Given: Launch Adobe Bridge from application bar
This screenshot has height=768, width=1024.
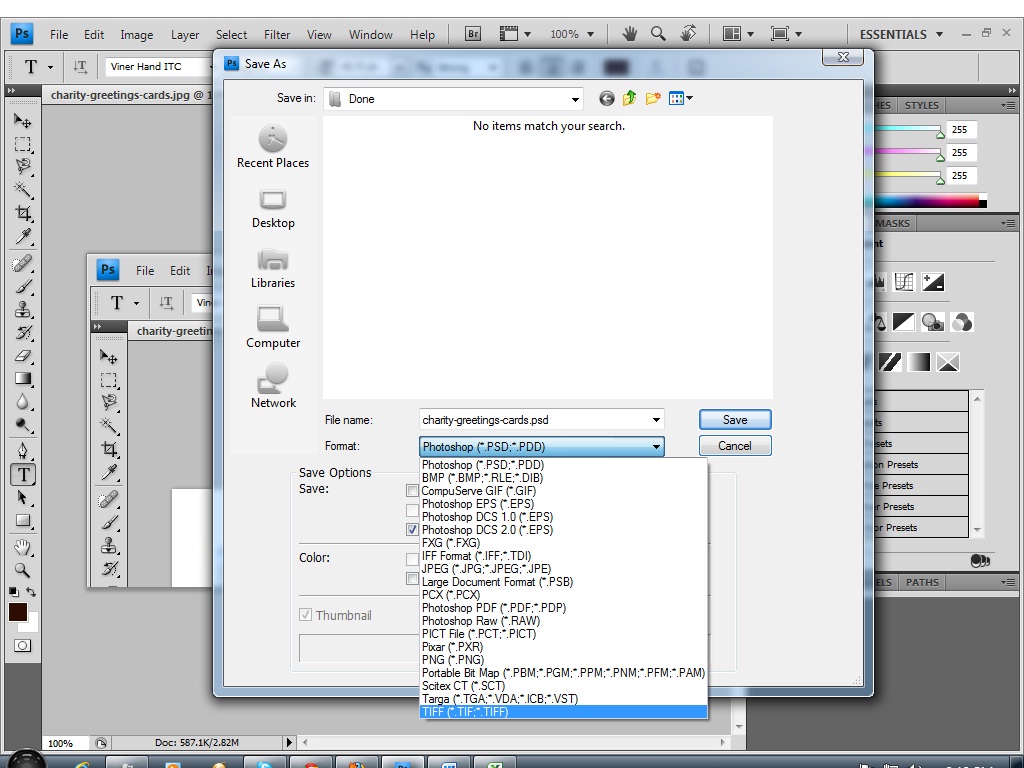Looking at the screenshot, I should pyautogui.click(x=473, y=34).
